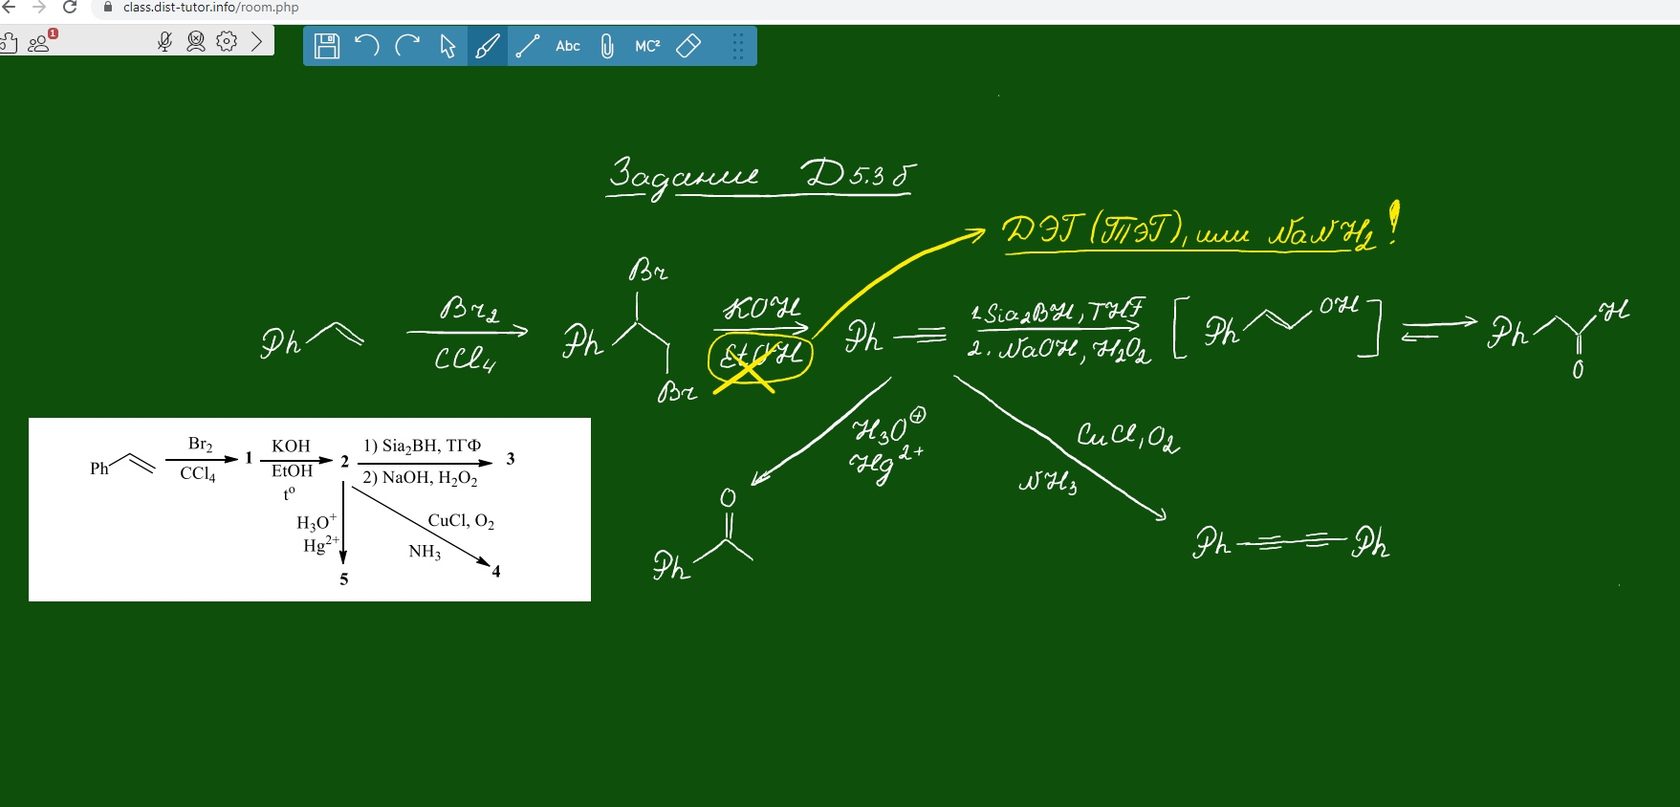Grab the toolbar drag handle dots

[x=738, y=46]
